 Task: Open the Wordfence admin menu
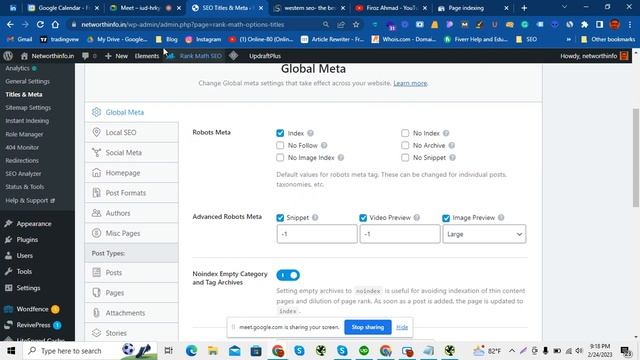[32, 309]
